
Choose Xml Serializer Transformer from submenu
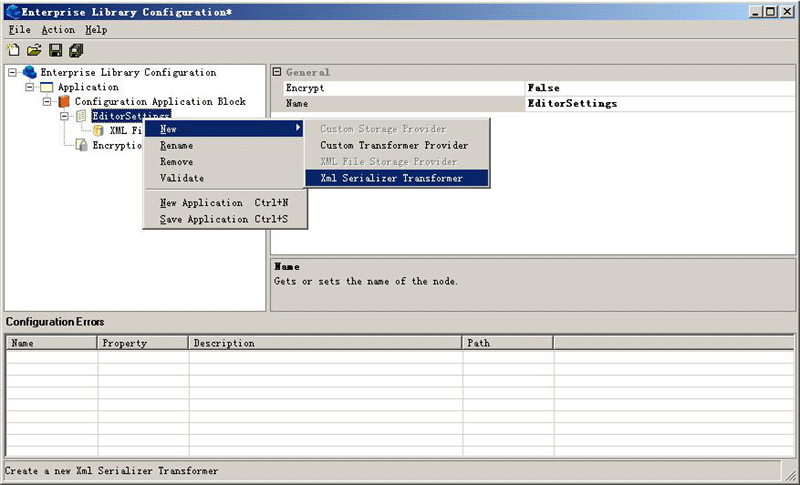(x=391, y=178)
